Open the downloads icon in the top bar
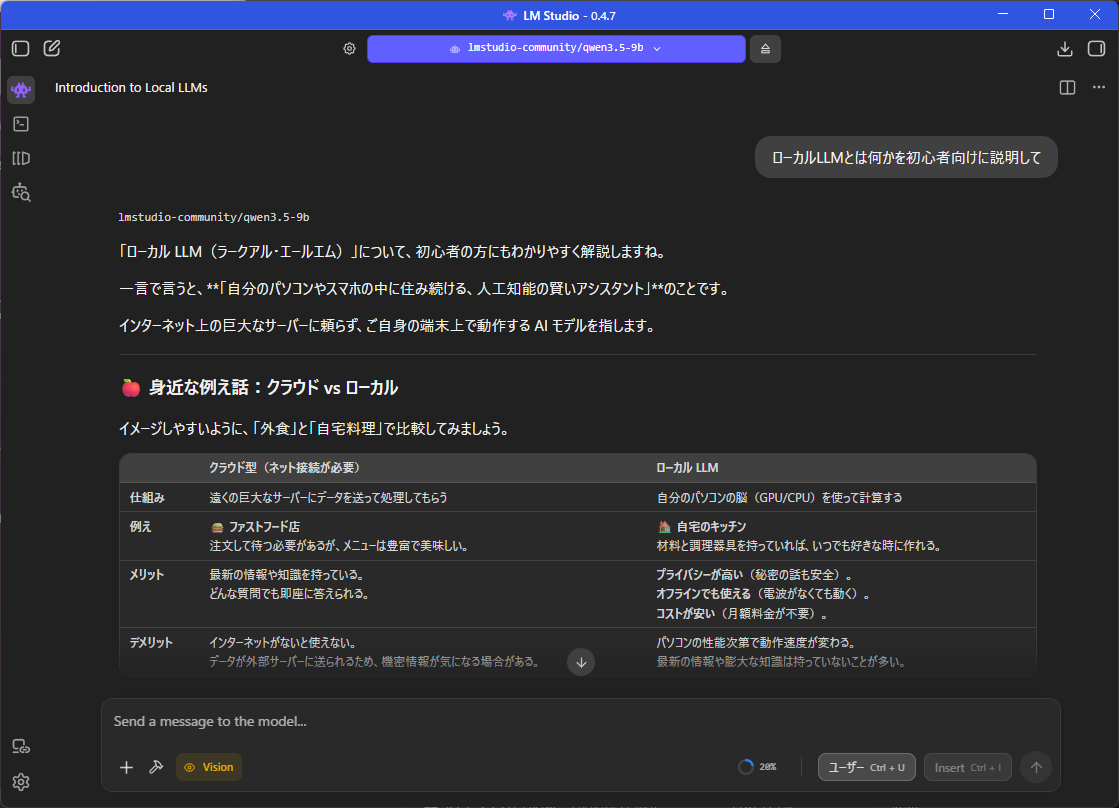 click(1064, 49)
